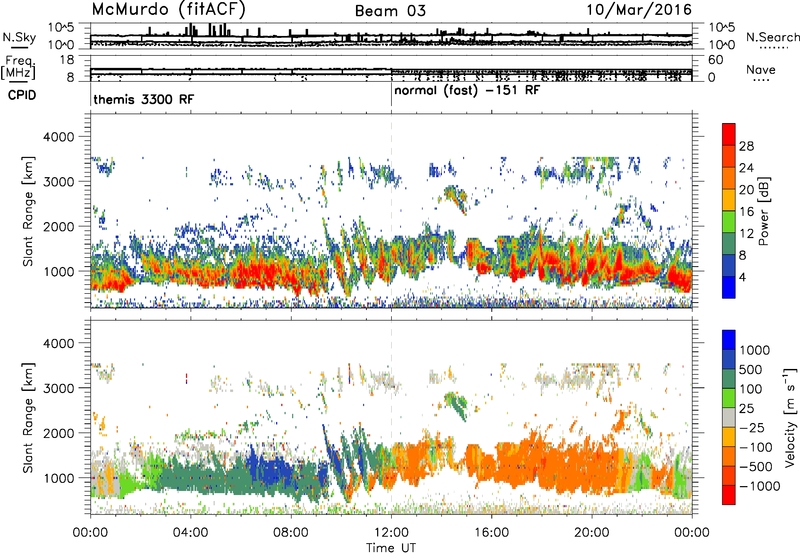Click the red -1000 velocity colorbar segment
The height and width of the screenshot is (554, 800).
coord(729,495)
